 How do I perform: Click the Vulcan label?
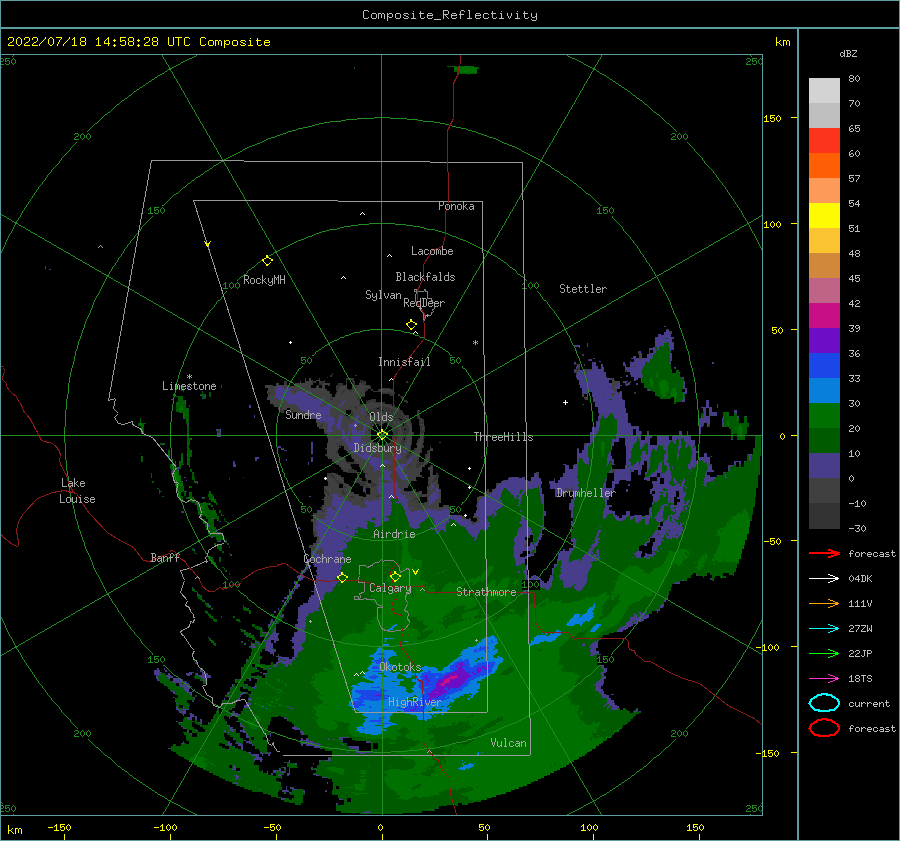(508, 743)
